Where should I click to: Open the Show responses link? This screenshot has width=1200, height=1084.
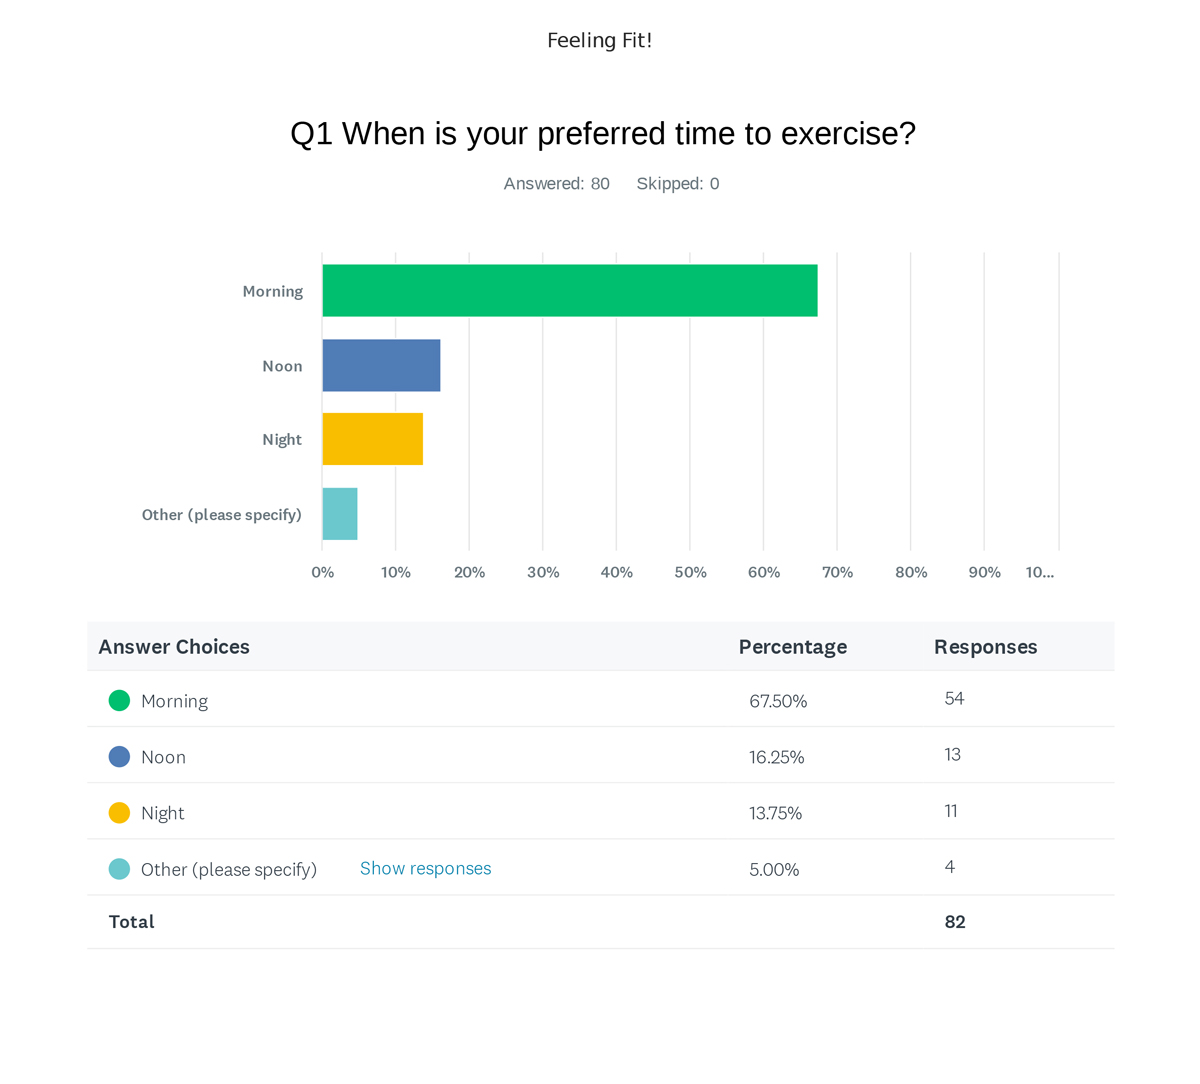pyautogui.click(x=425, y=868)
